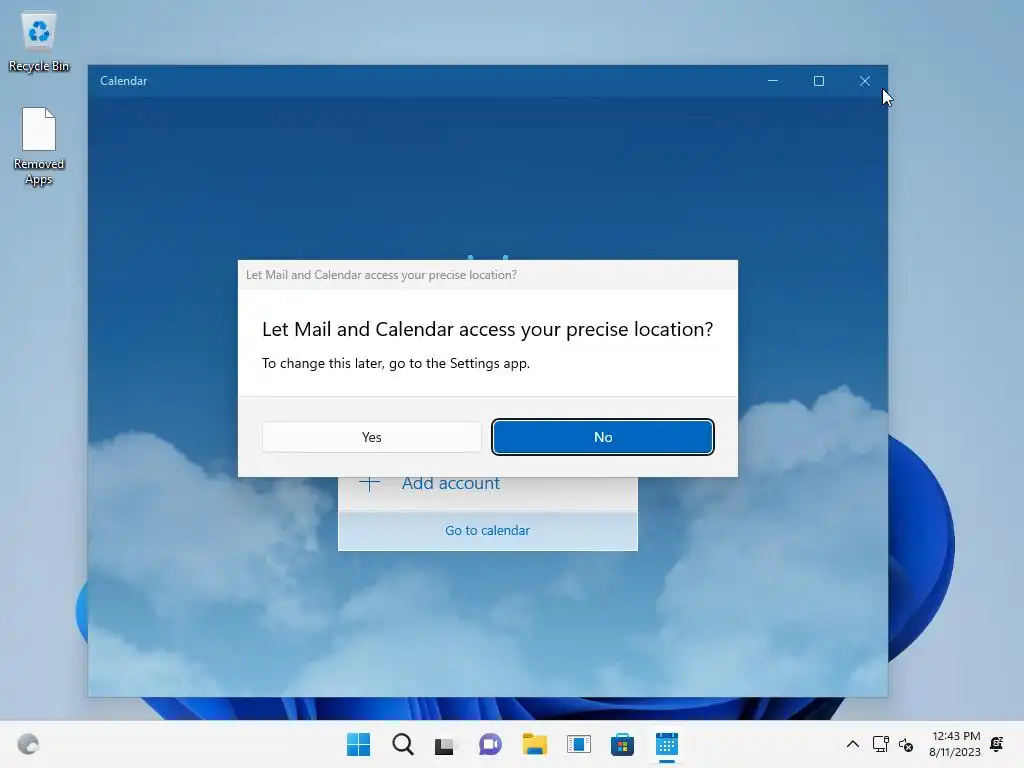Image resolution: width=1024 pixels, height=768 pixels.
Task: Open the notification center bell icon
Action: click(x=997, y=744)
